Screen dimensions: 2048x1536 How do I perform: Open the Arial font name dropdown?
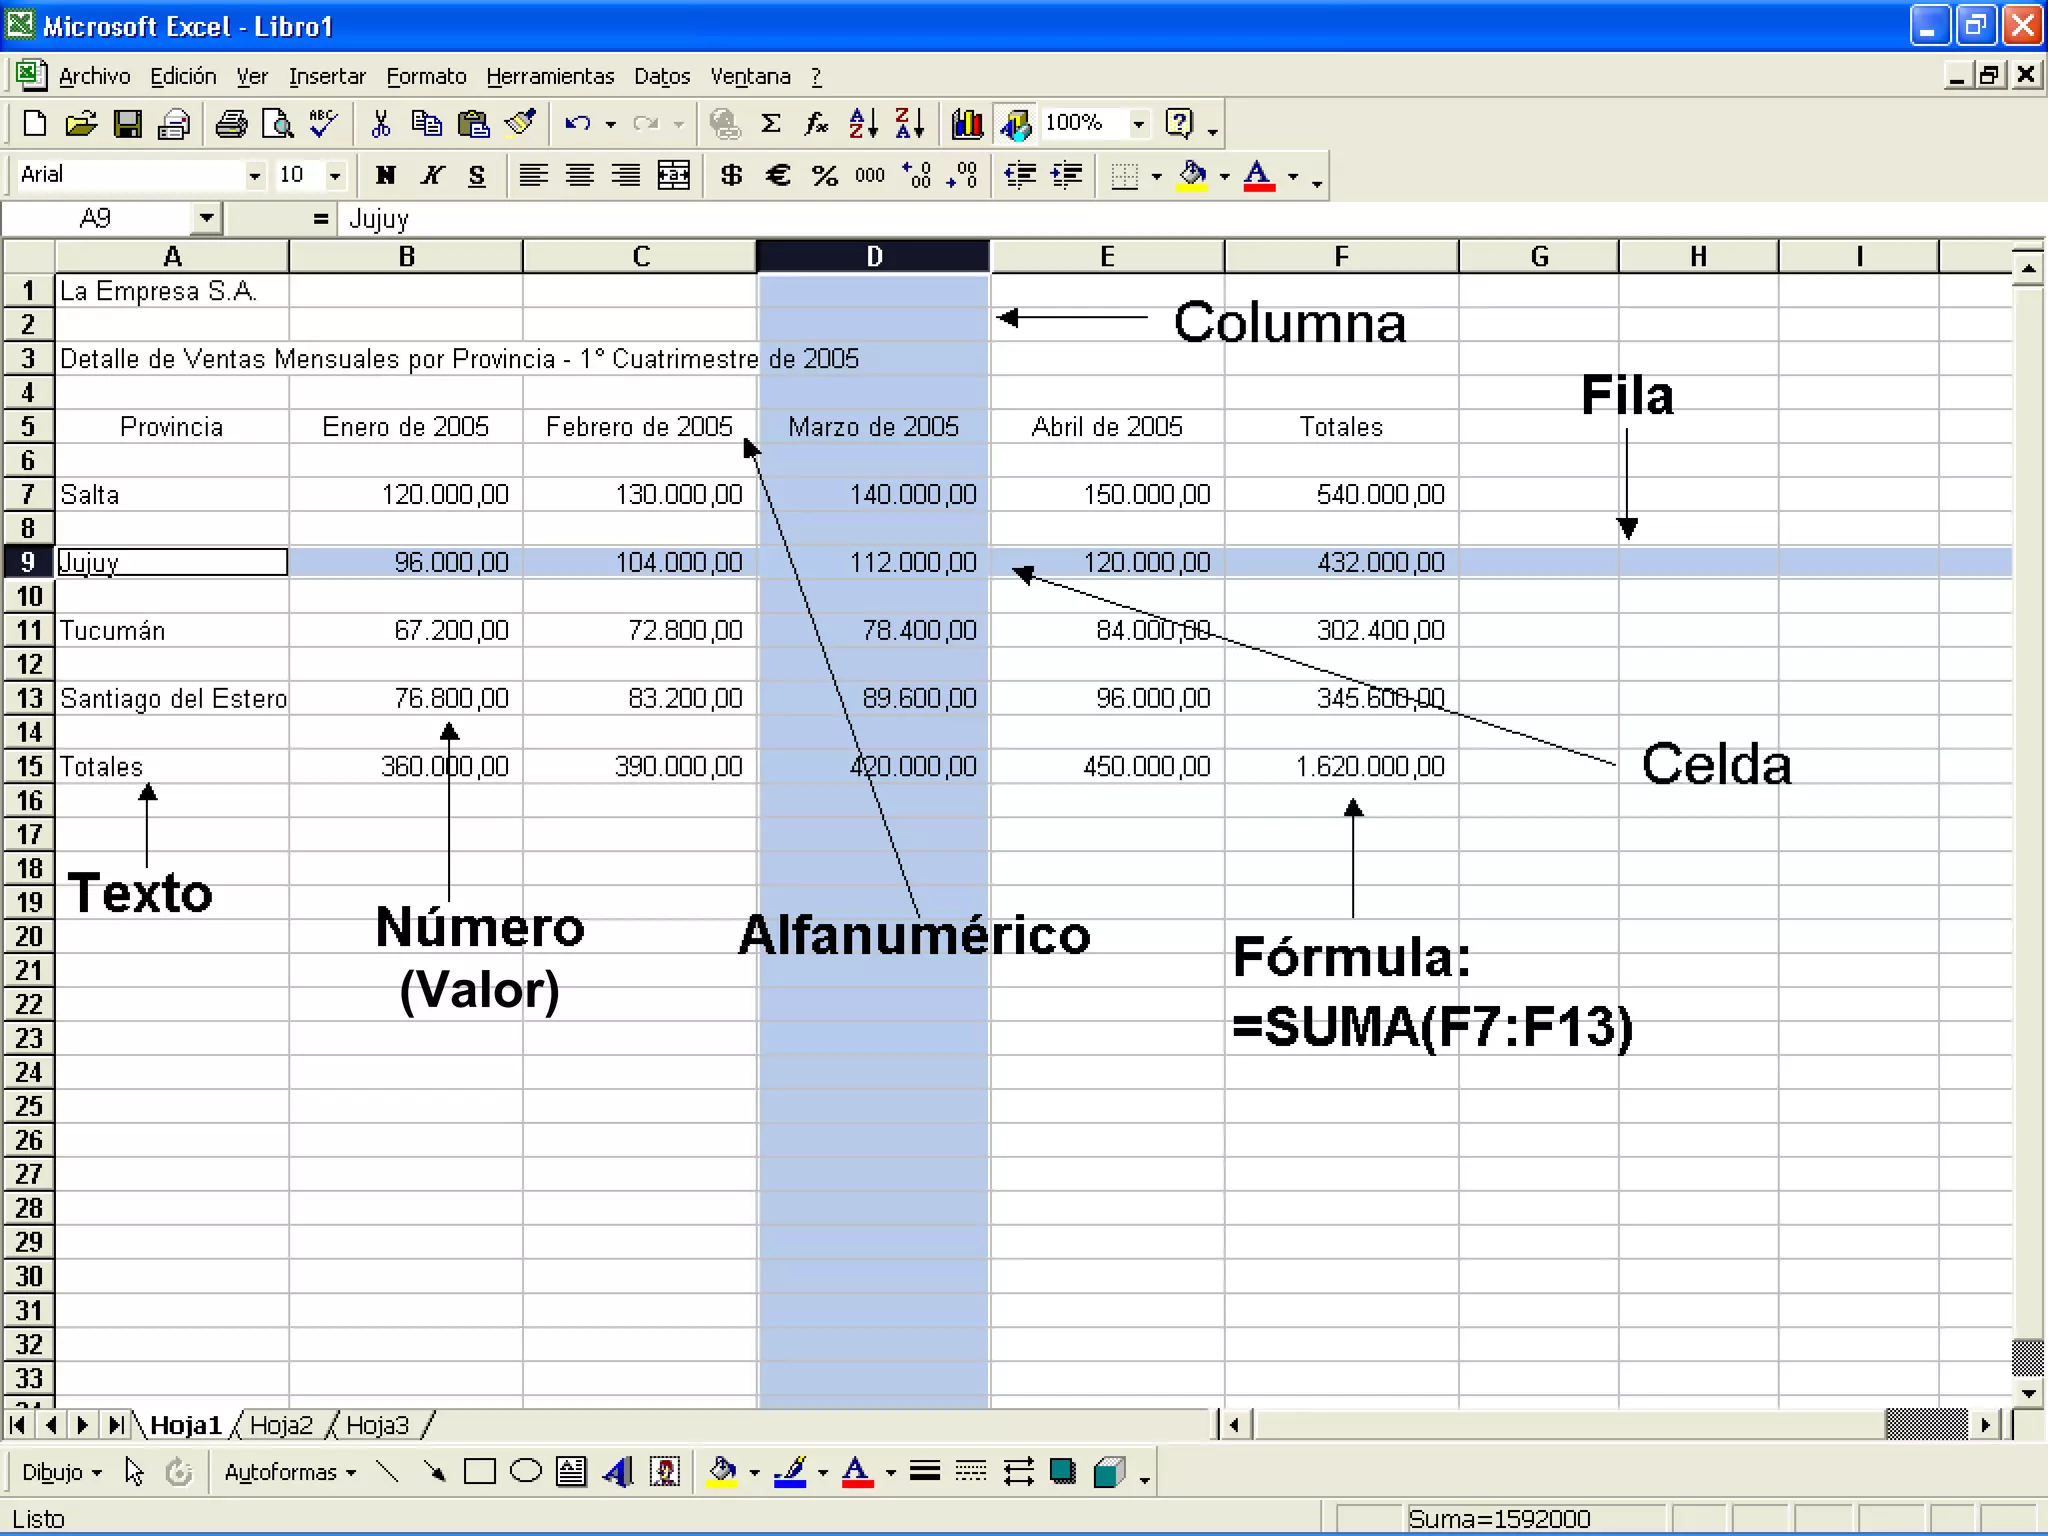(255, 176)
